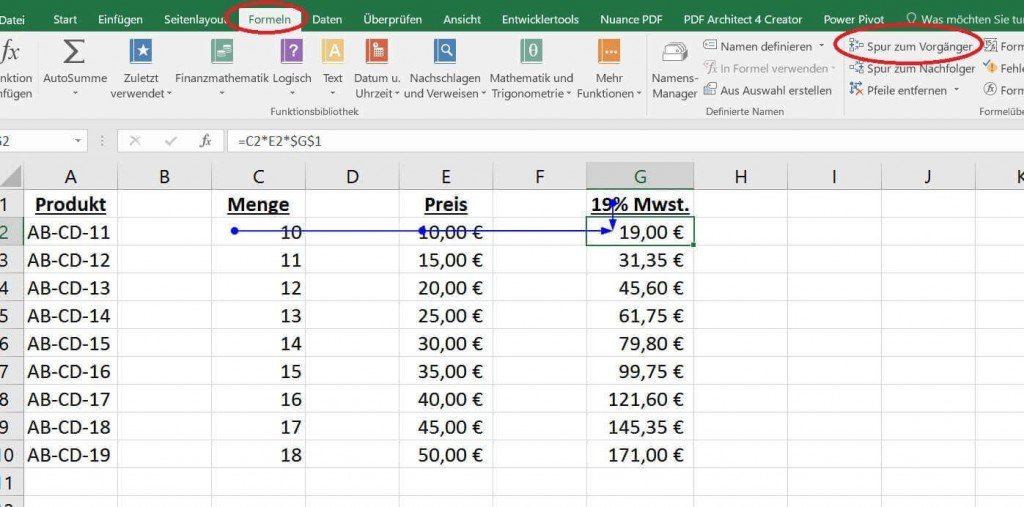Select column C header
The image size is (1024, 507).
click(x=259, y=176)
